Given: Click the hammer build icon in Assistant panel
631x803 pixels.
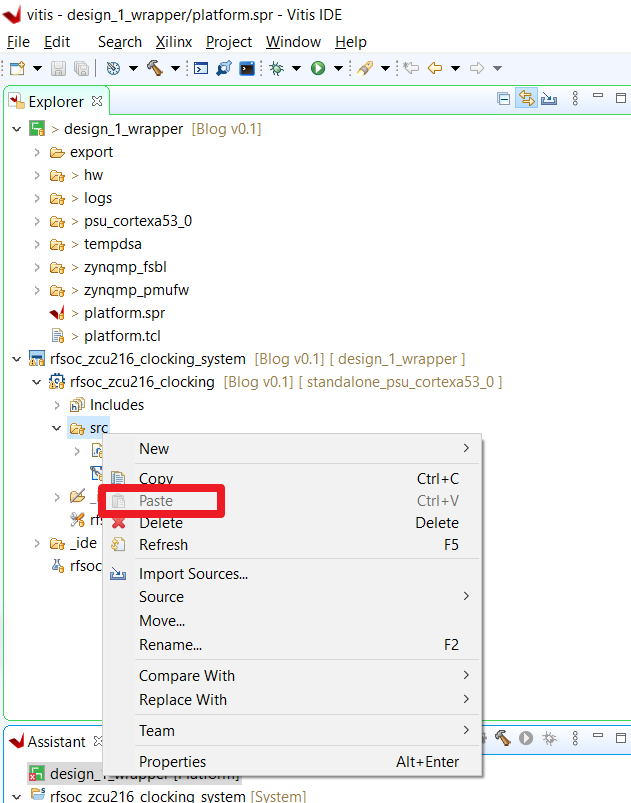Looking at the screenshot, I should 502,738.
